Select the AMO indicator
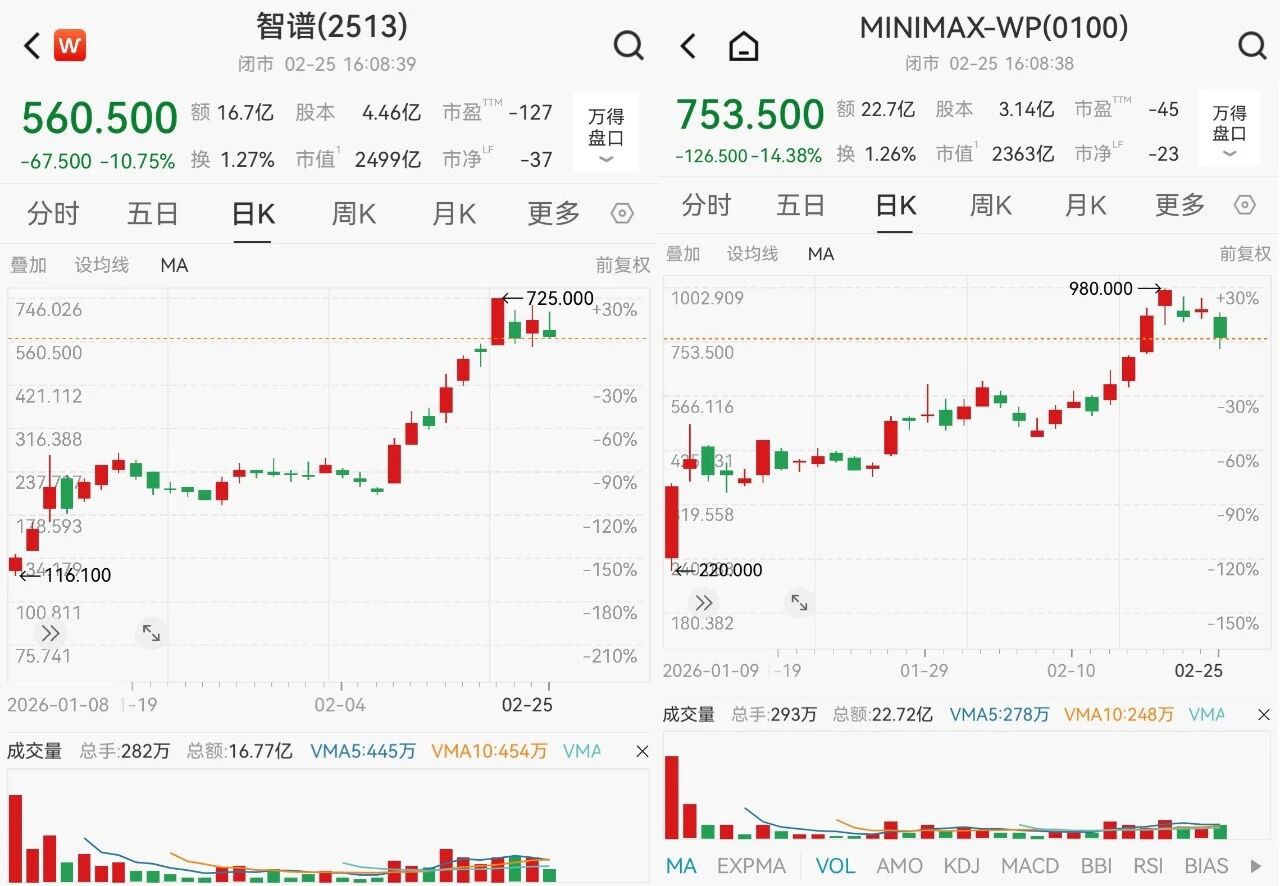Viewport: 1280px width, 886px height. [899, 866]
